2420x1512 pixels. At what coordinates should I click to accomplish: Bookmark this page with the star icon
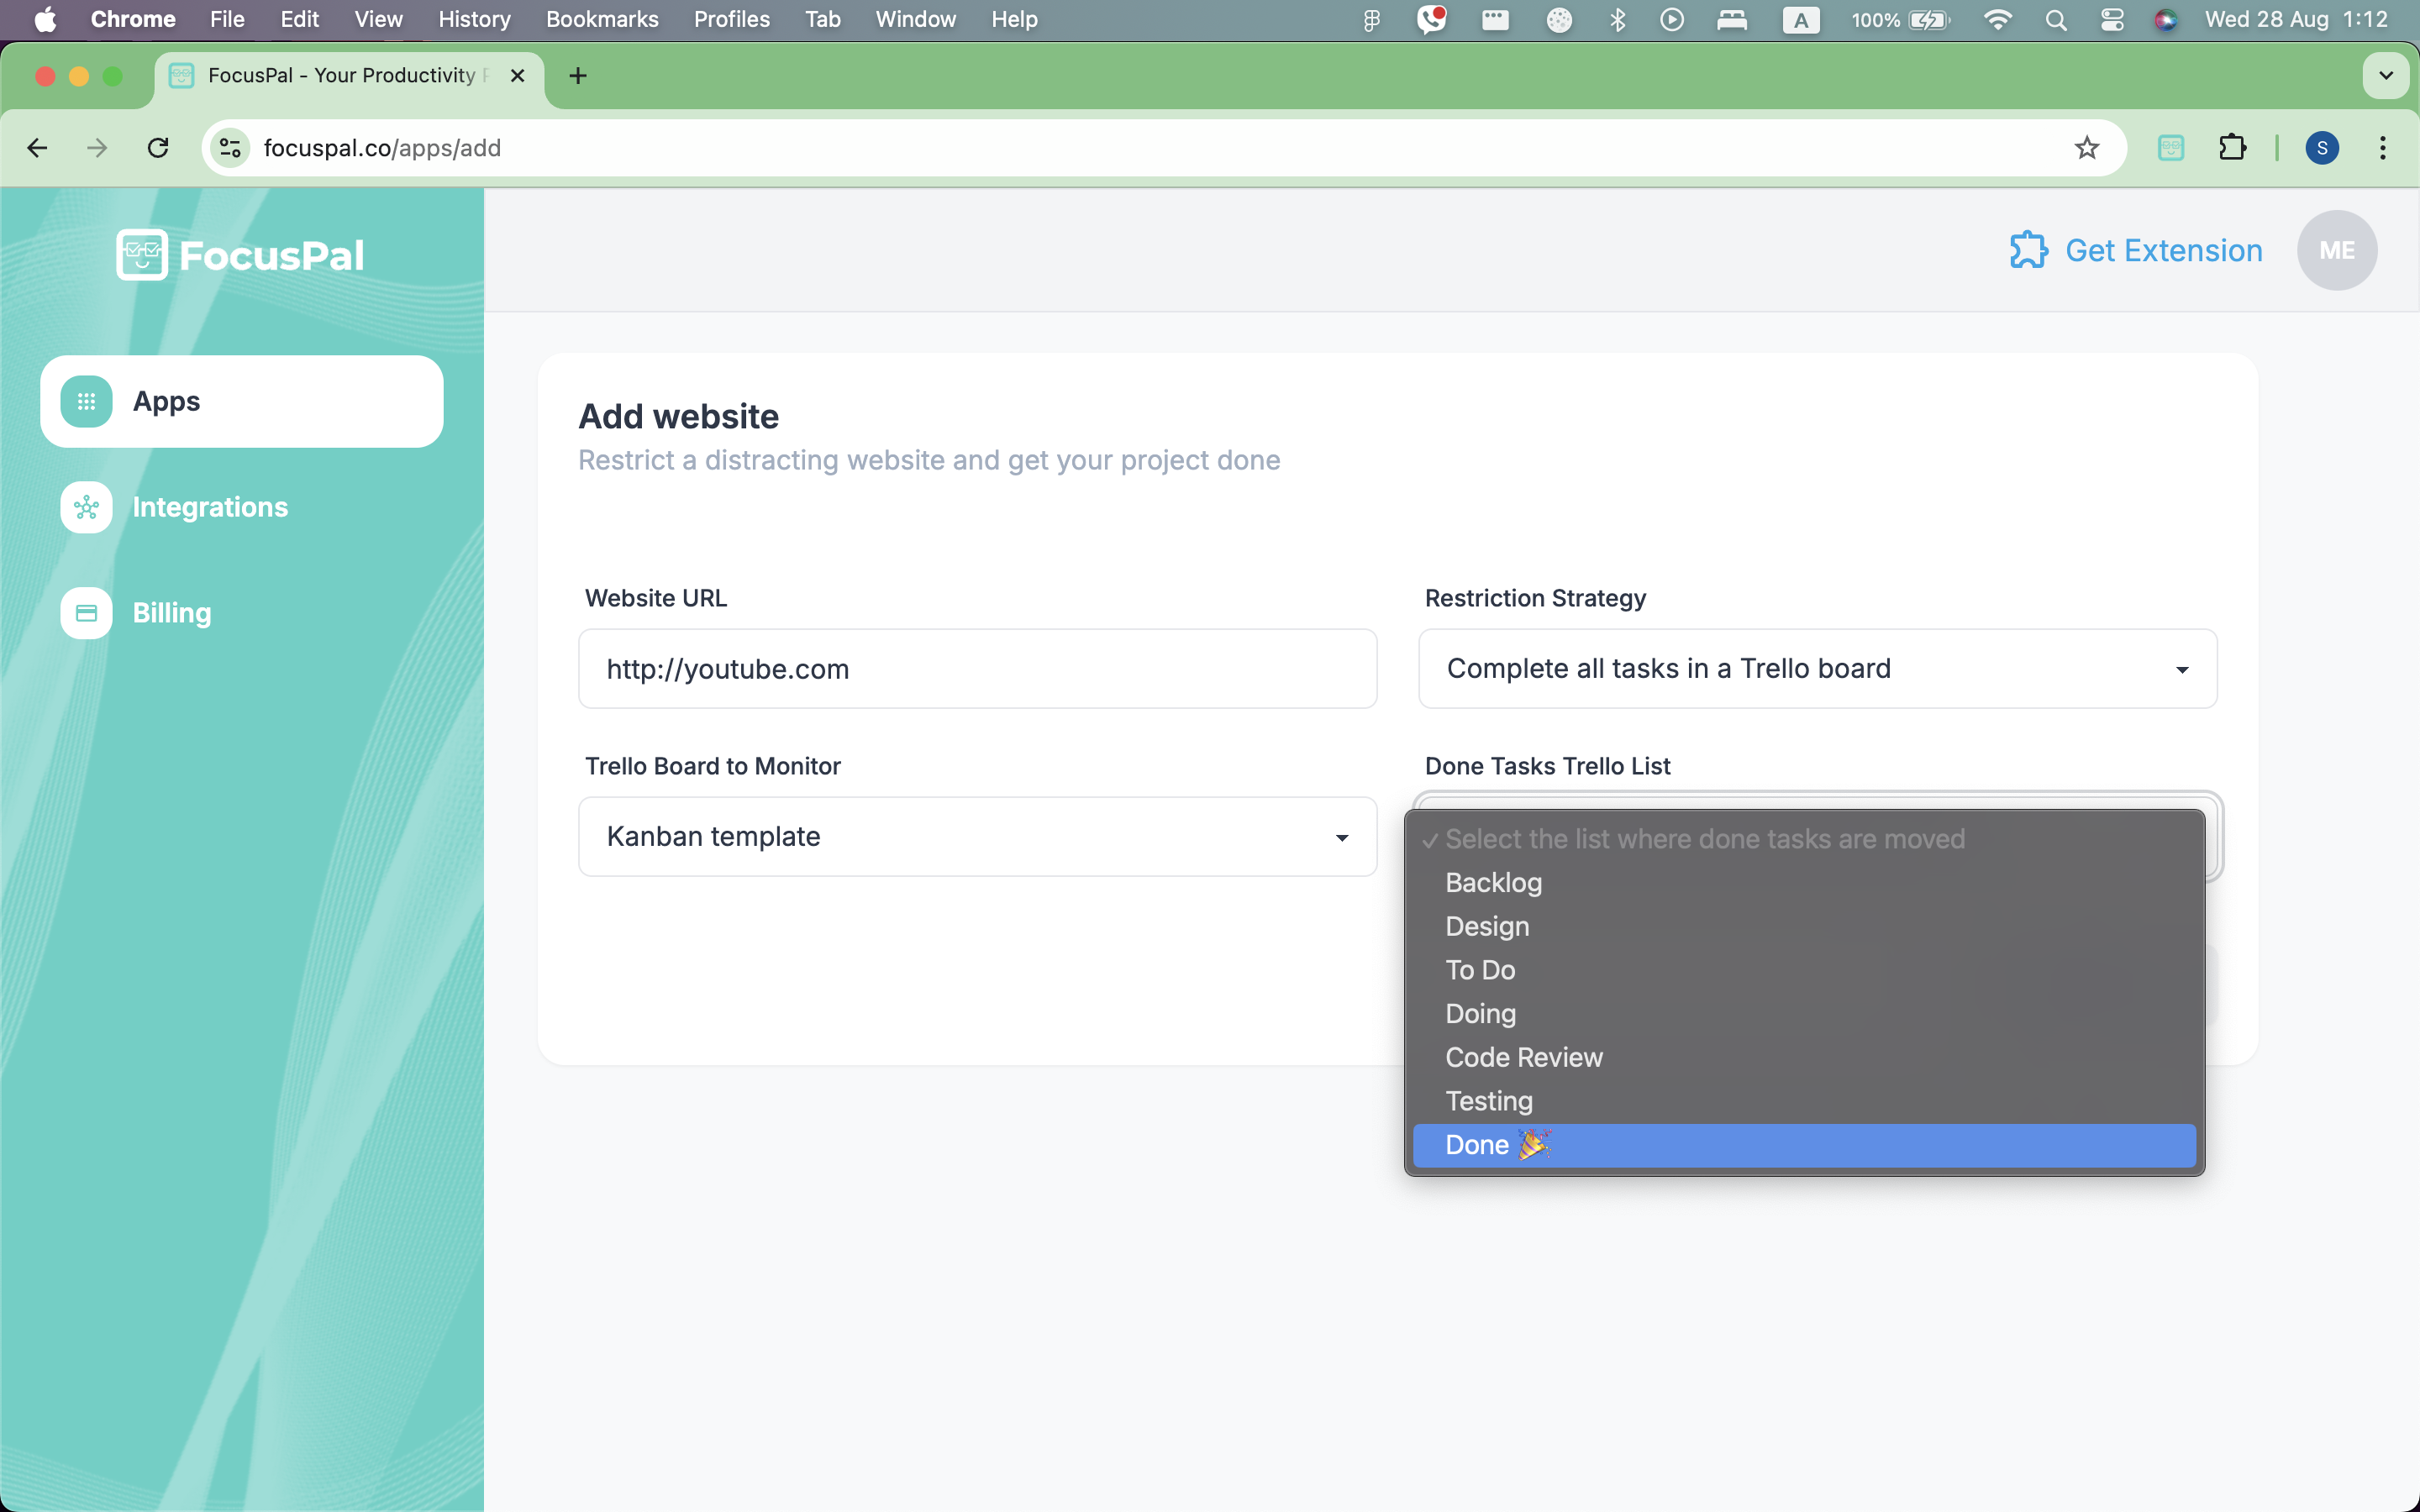coord(2086,148)
